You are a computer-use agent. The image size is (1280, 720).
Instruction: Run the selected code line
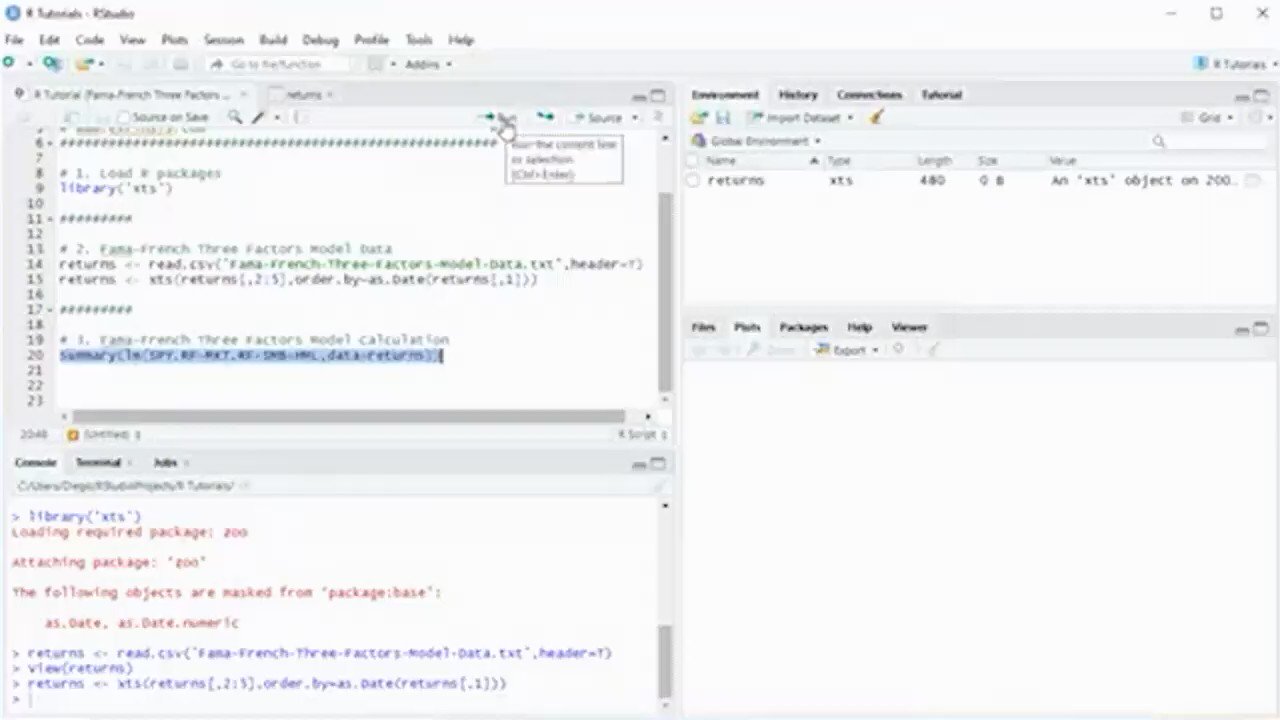(x=493, y=117)
